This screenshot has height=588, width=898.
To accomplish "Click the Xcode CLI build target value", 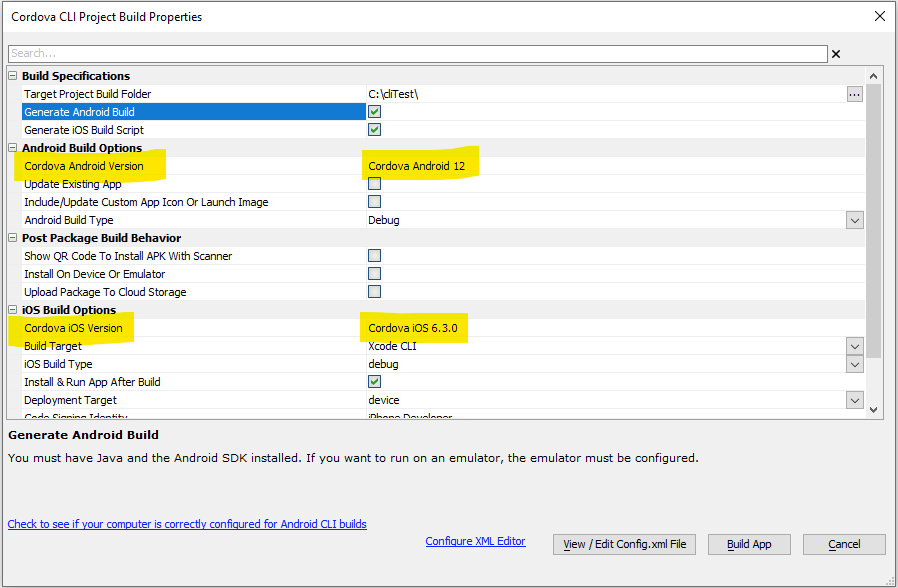I will (x=392, y=346).
